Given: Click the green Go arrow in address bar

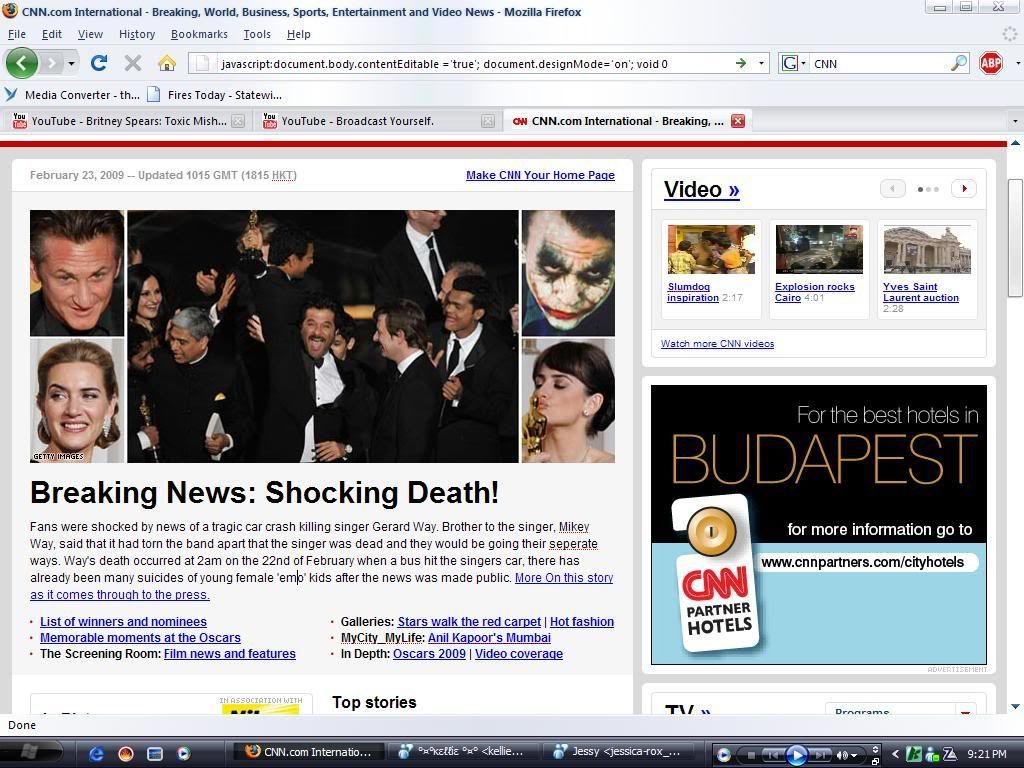Looking at the screenshot, I should point(741,63).
